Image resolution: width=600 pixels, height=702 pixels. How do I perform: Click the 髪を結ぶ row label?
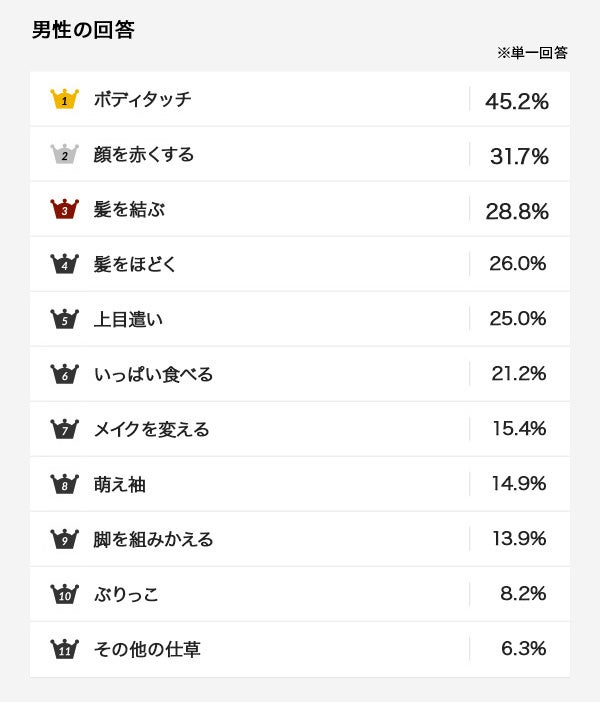click(129, 209)
